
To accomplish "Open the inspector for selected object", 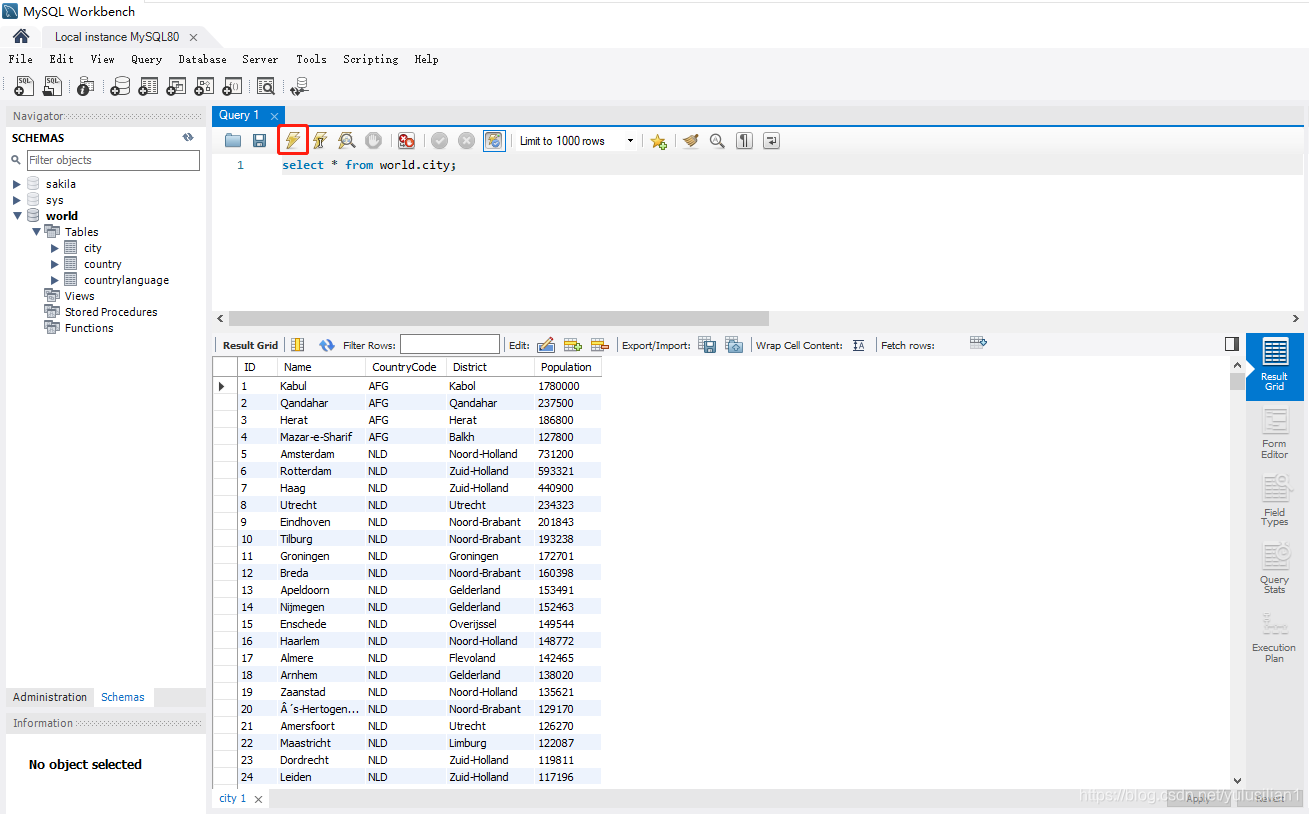I will 86,87.
